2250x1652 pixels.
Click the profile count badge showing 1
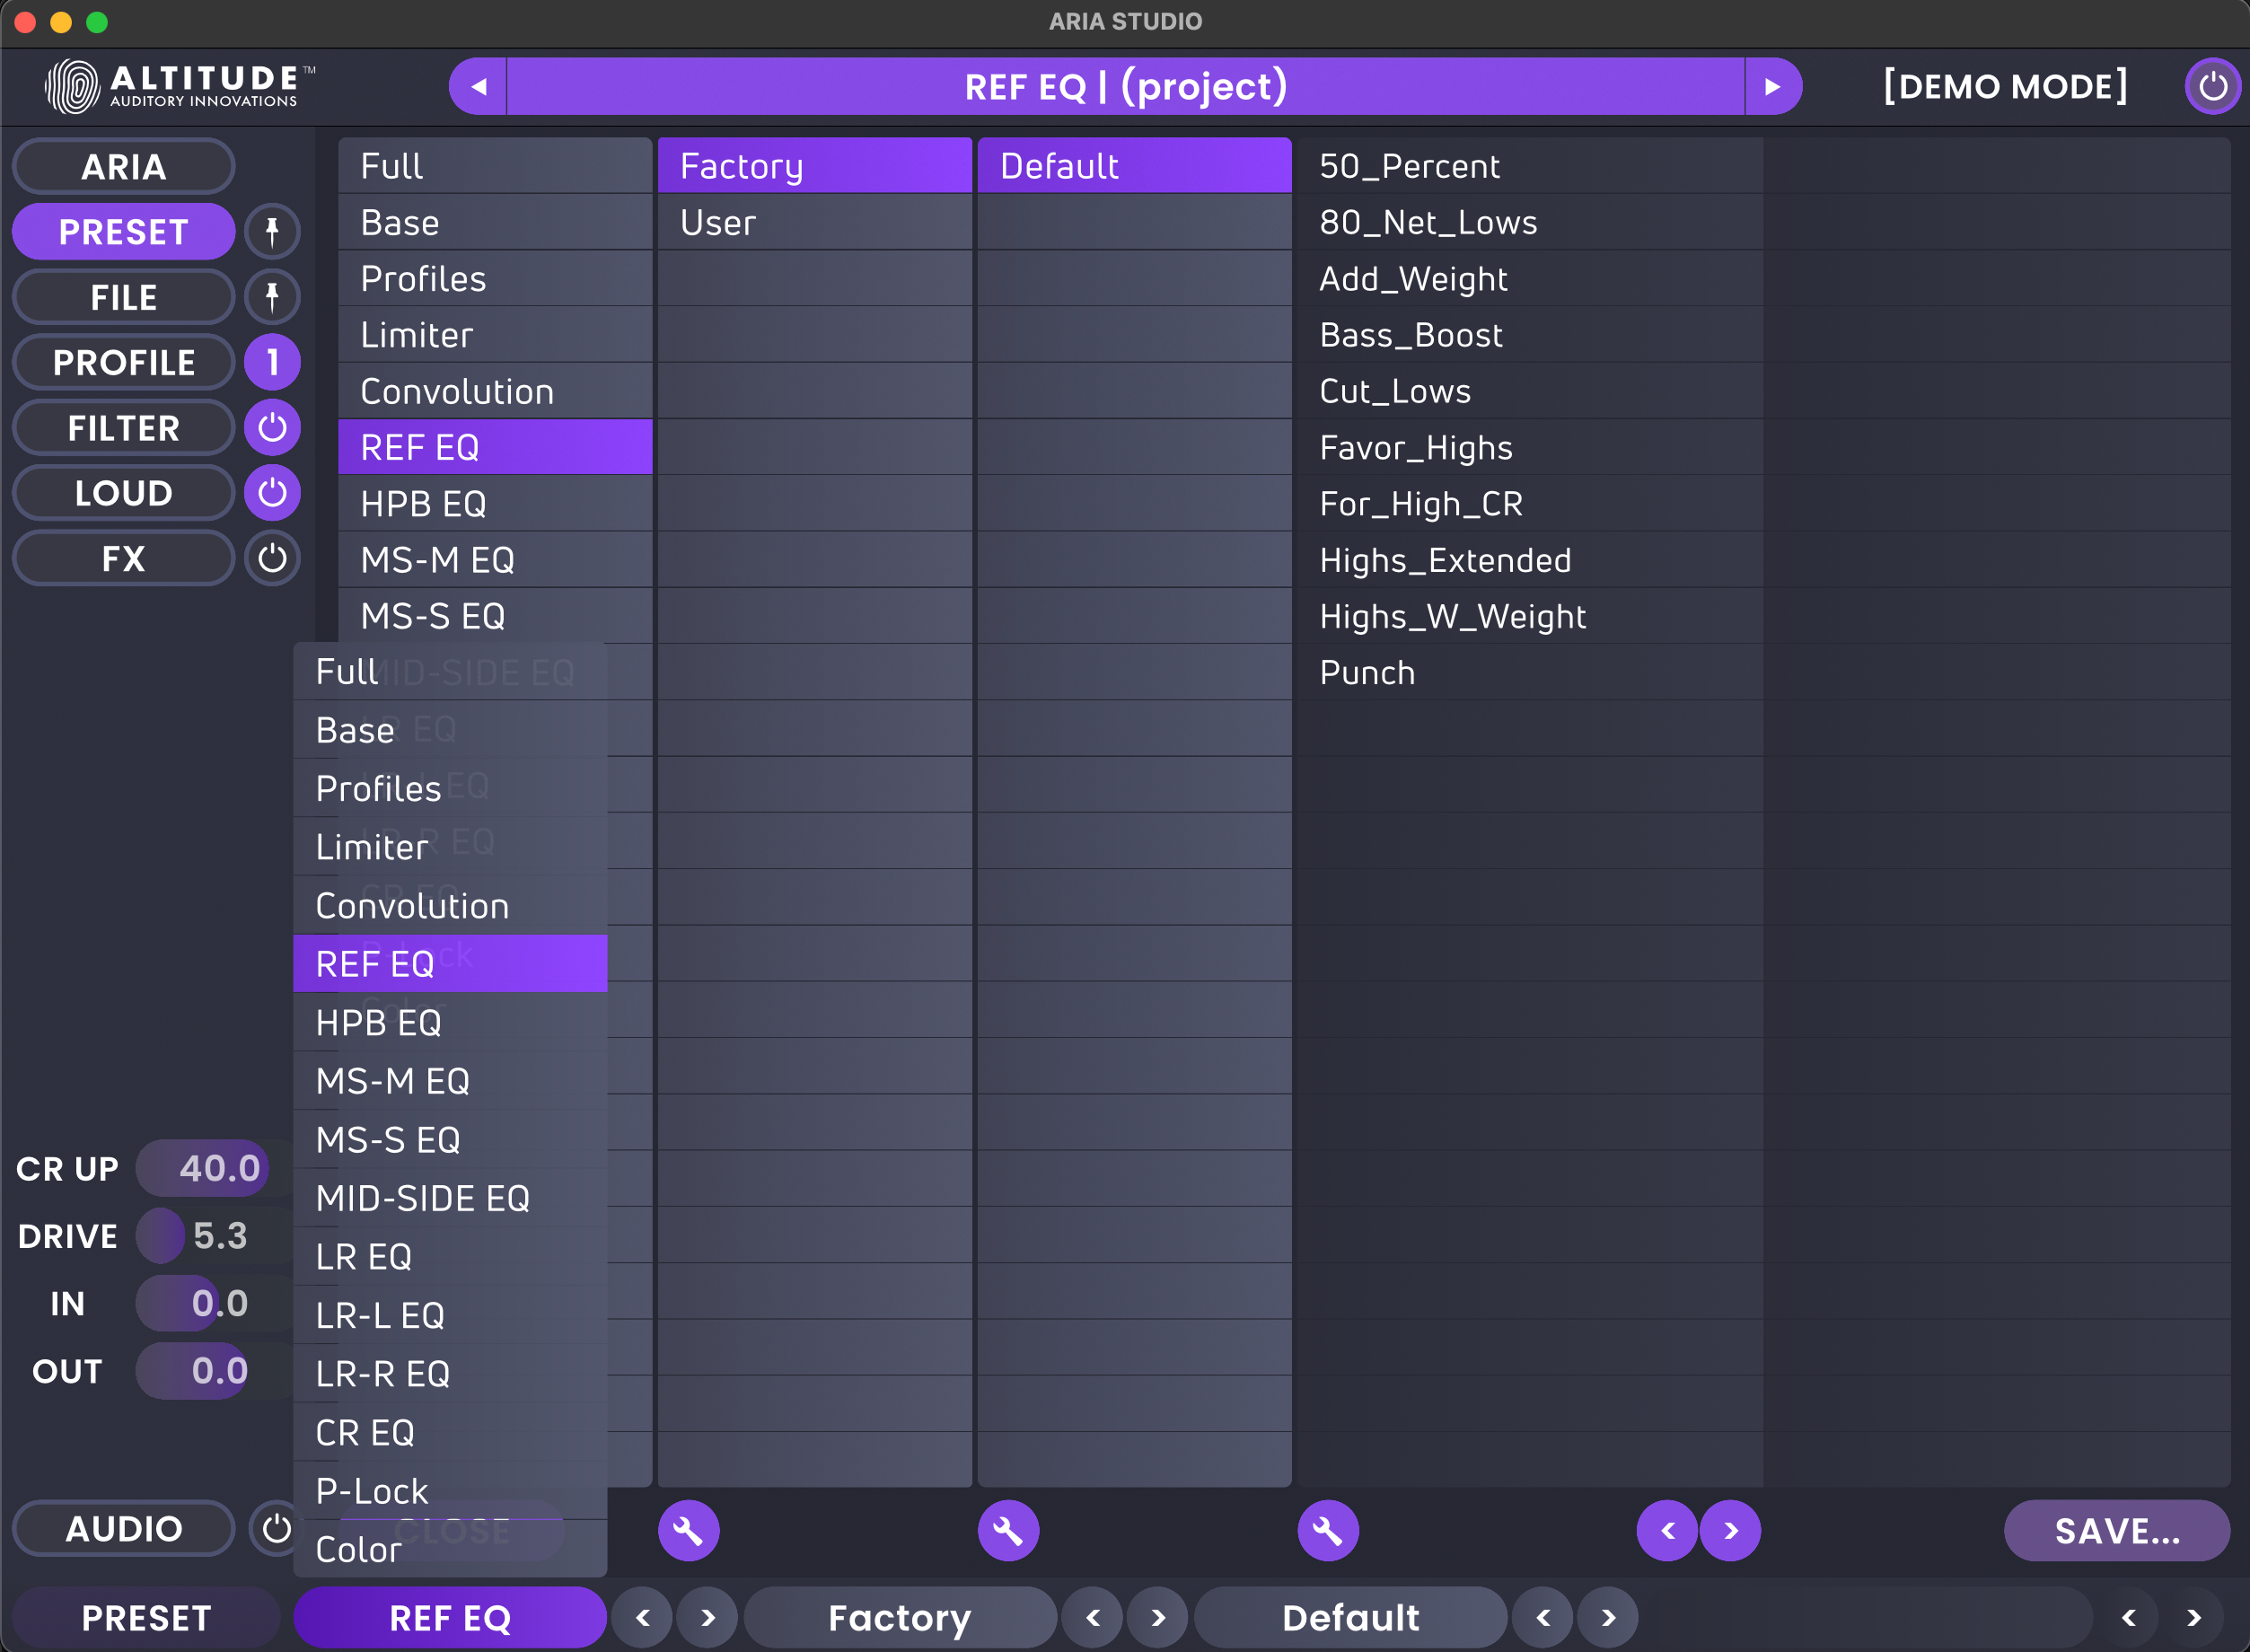point(272,362)
